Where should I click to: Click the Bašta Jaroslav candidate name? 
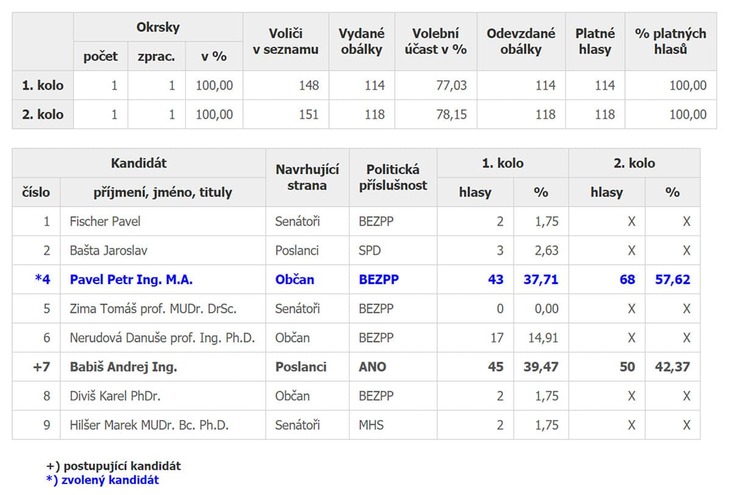pos(108,251)
